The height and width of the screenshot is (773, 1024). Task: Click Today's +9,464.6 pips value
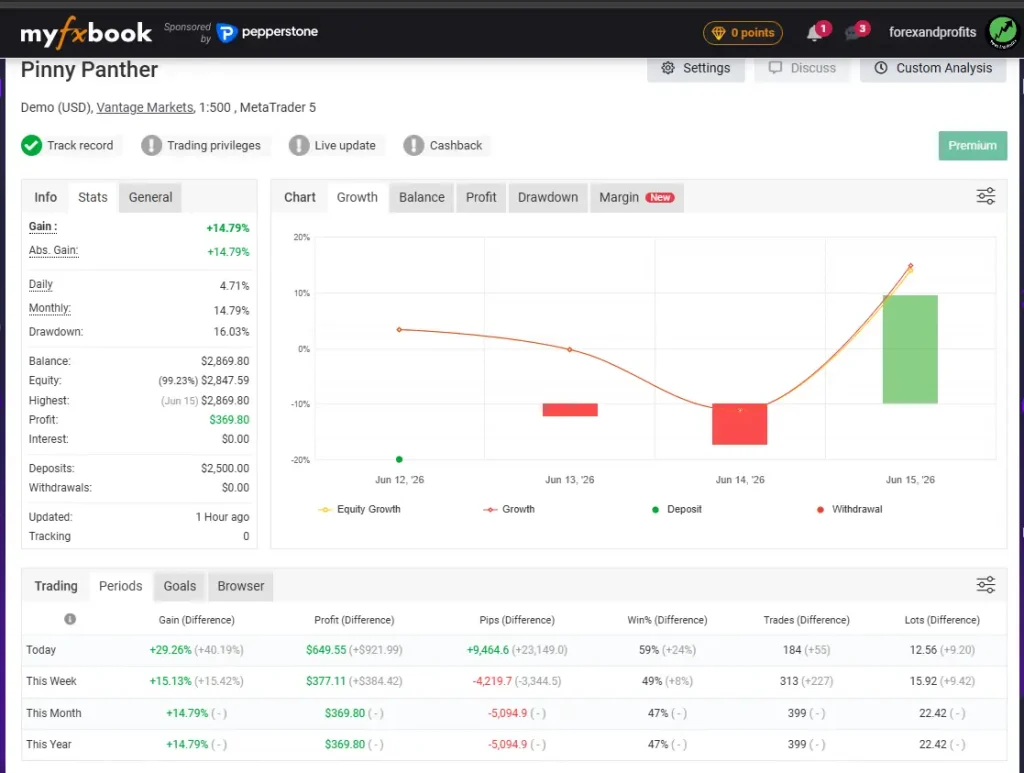pos(488,650)
